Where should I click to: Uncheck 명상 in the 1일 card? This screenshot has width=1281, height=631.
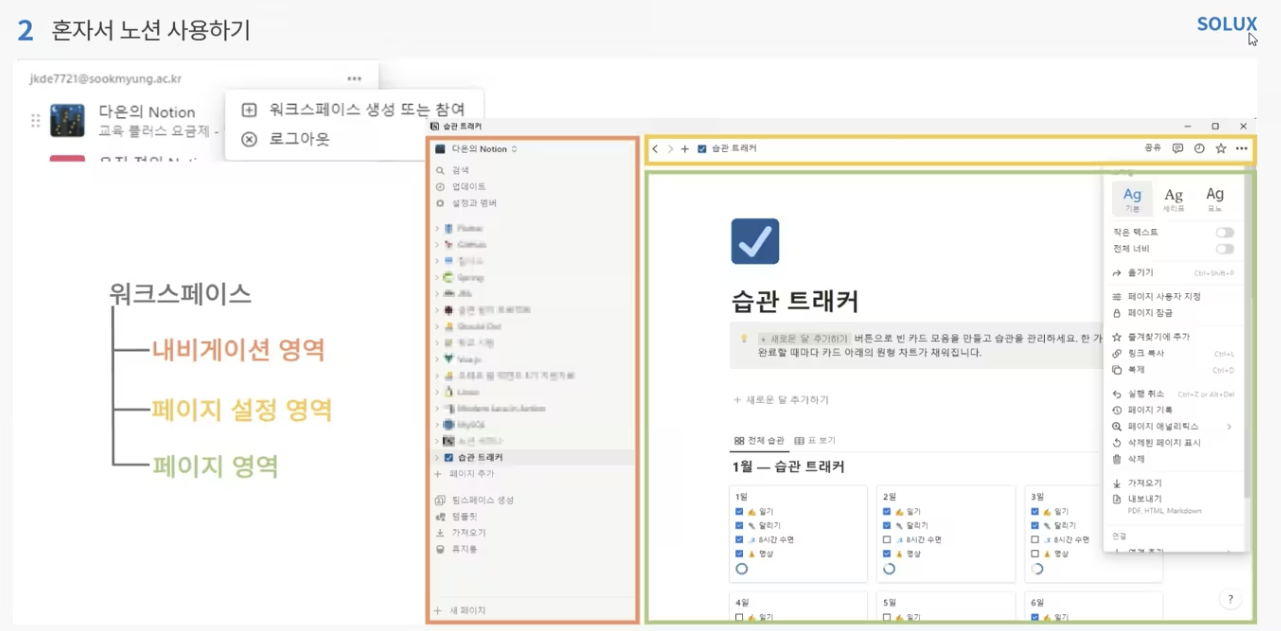(739, 553)
